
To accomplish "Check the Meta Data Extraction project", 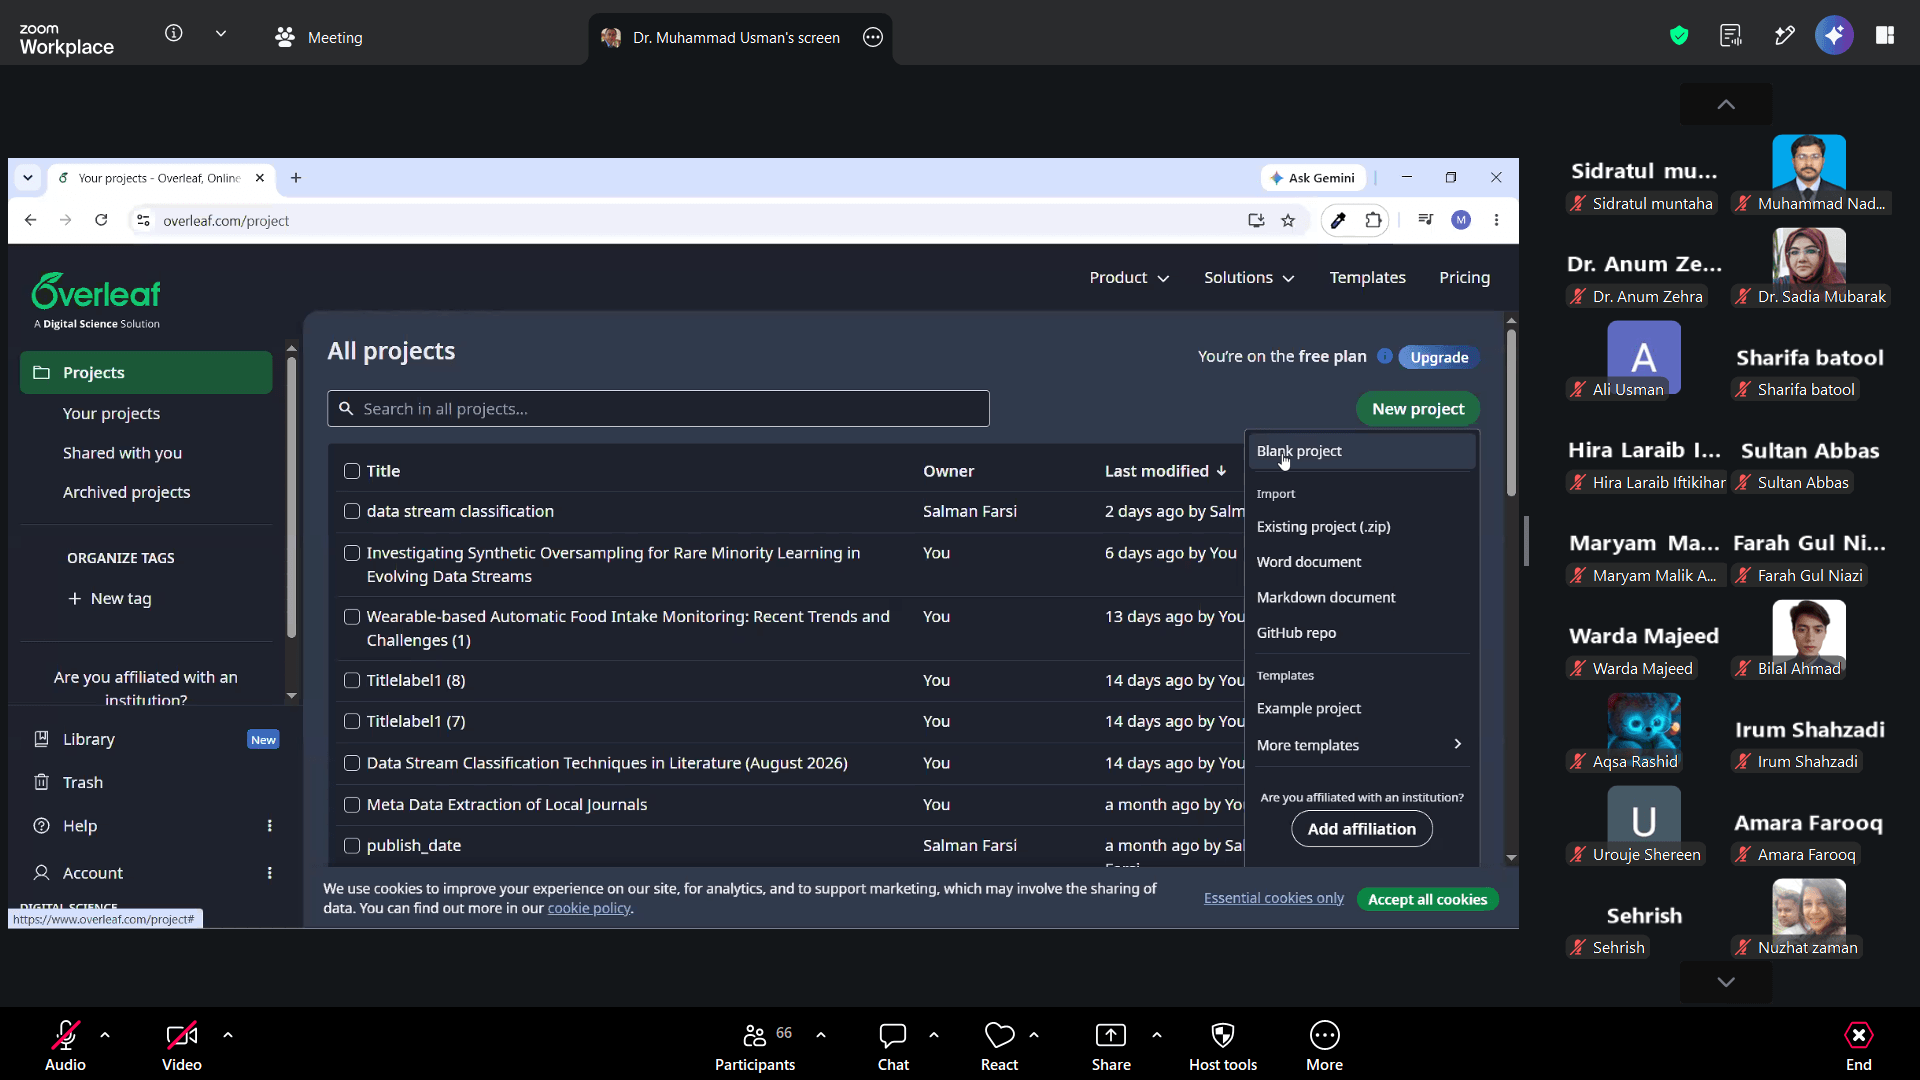I will click(x=352, y=805).
